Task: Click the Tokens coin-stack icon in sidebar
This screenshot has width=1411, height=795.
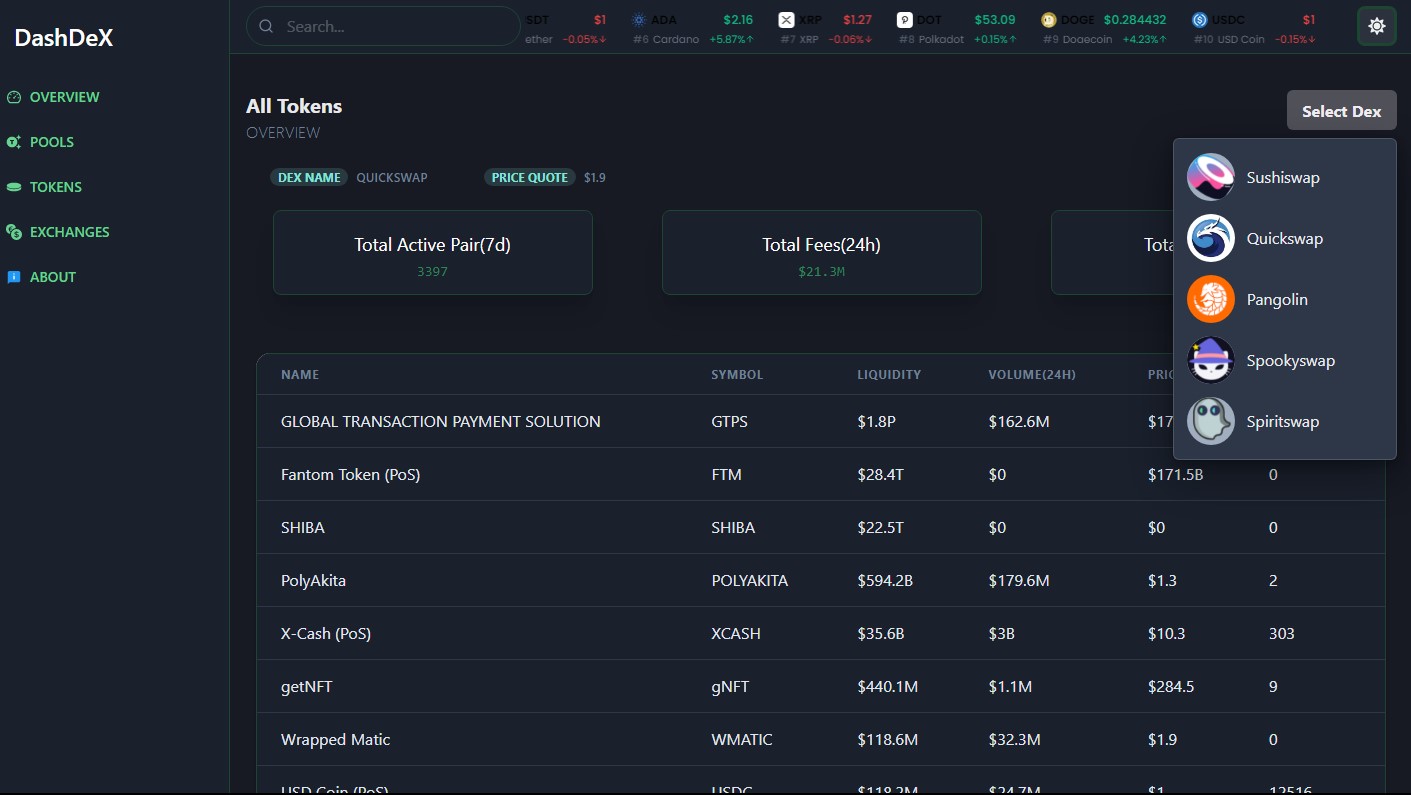Action: [x=14, y=187]
